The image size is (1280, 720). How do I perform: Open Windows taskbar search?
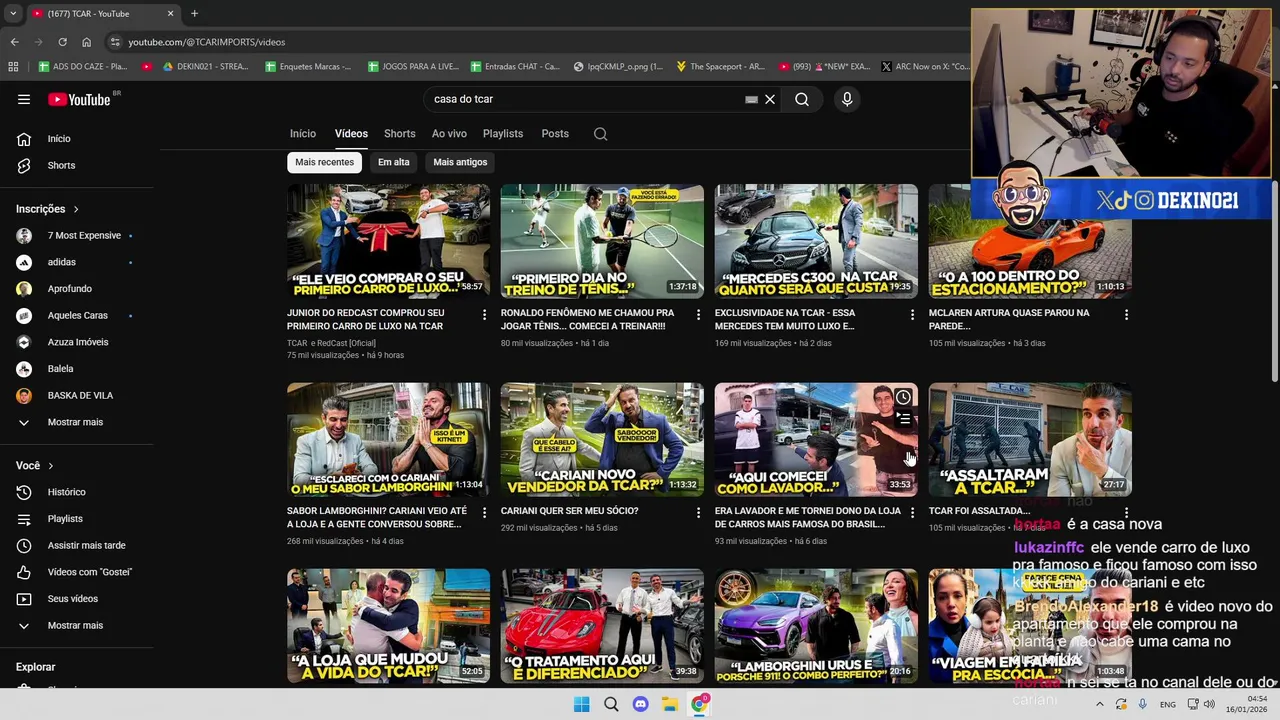[611, 704]
